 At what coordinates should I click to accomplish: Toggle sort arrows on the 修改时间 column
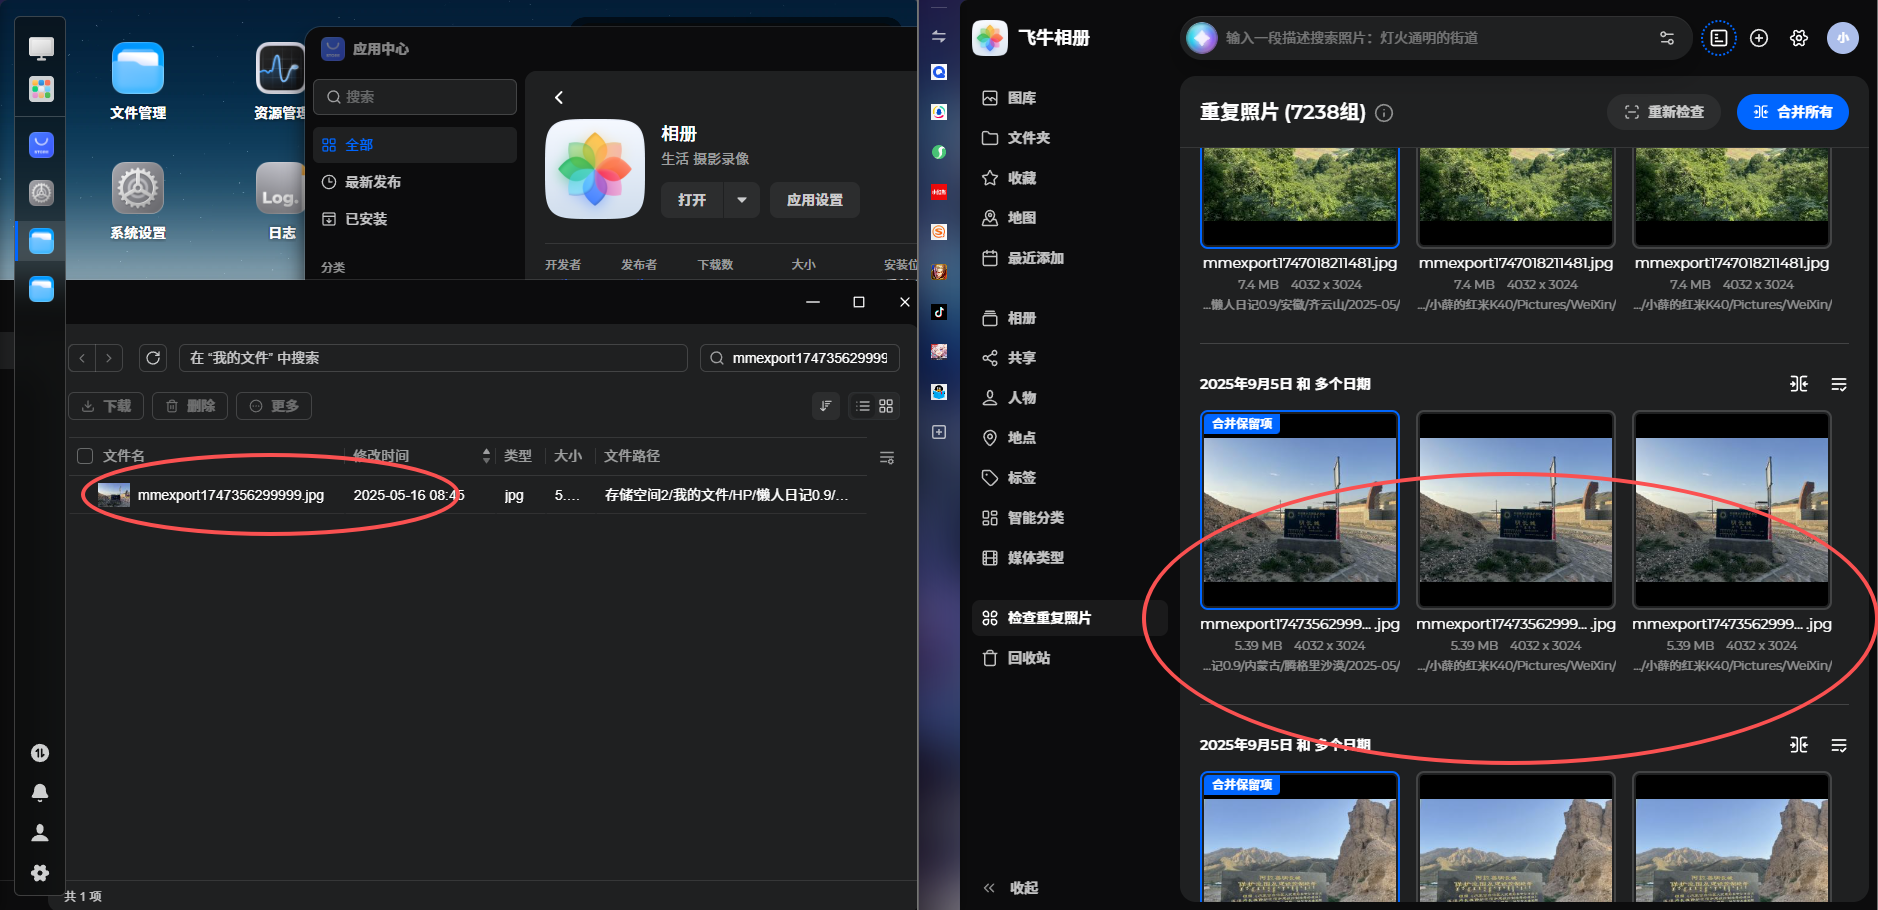click(487, 456)
